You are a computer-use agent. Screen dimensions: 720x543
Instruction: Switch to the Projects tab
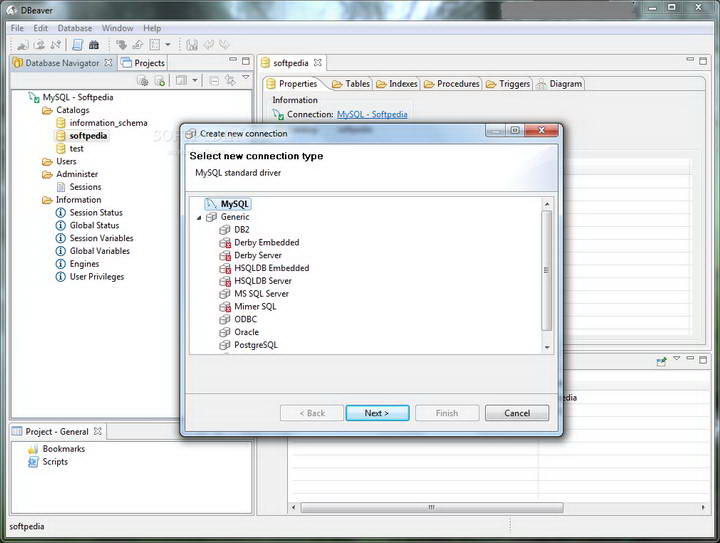click(143, 63)
